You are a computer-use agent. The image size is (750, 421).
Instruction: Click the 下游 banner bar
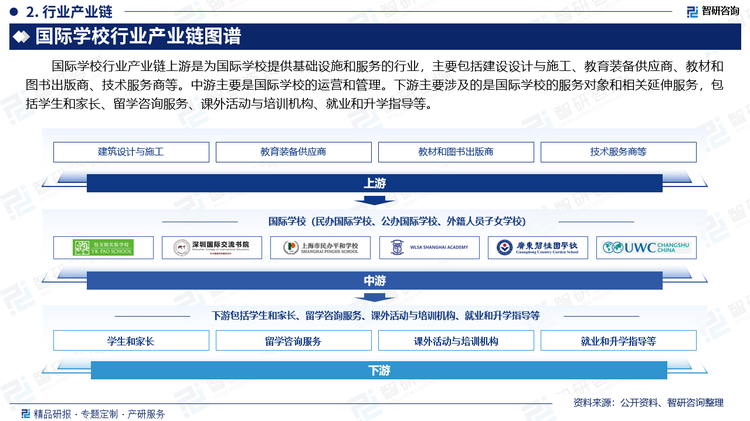tap(379, 370)
